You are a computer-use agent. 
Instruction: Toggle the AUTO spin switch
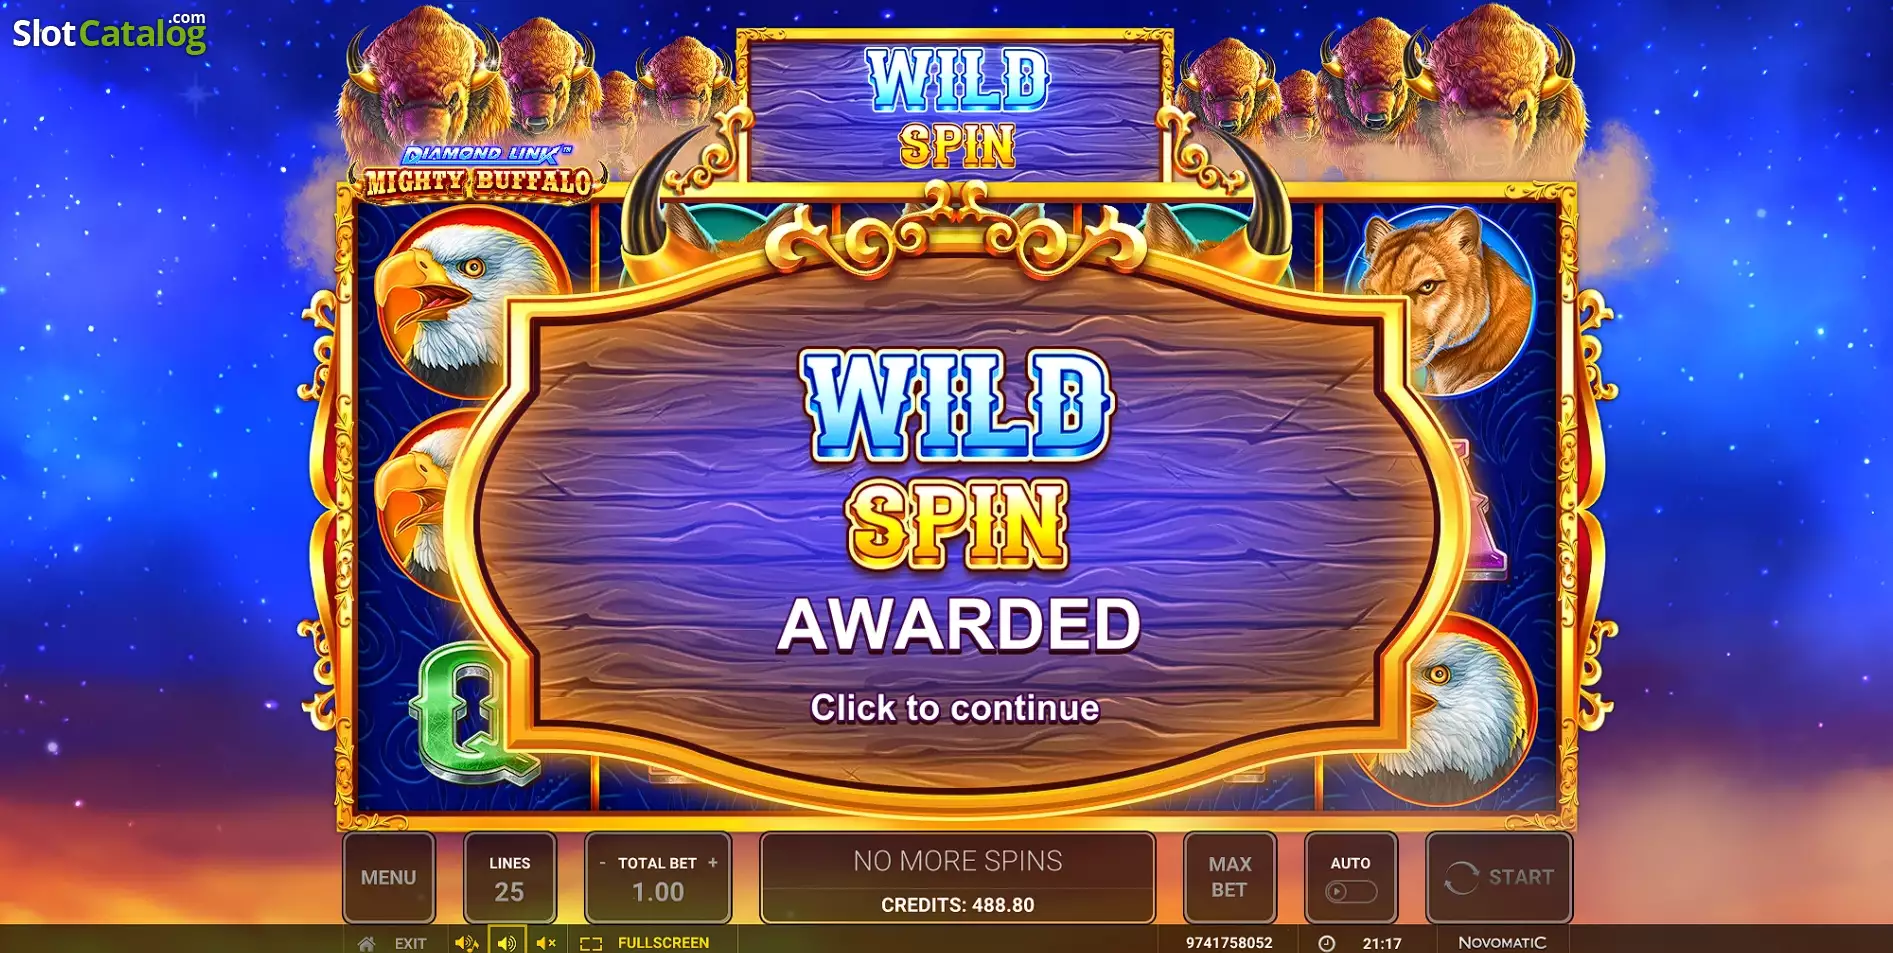pos(1351,891)
